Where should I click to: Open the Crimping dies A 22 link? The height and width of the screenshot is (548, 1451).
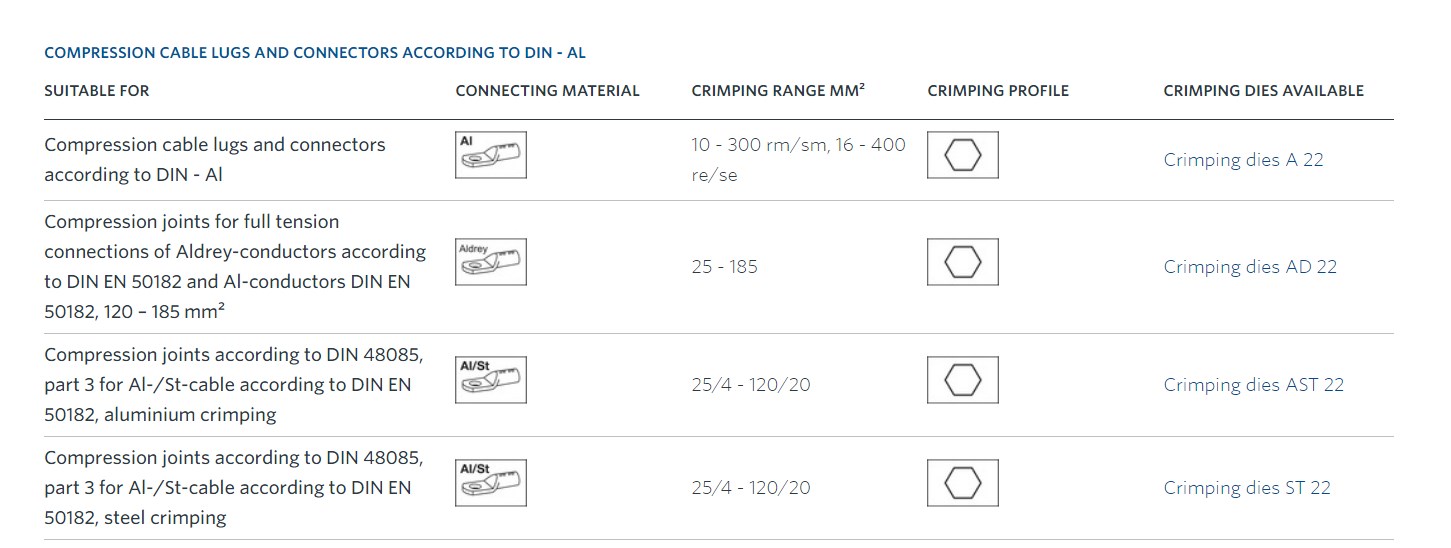1243,160
